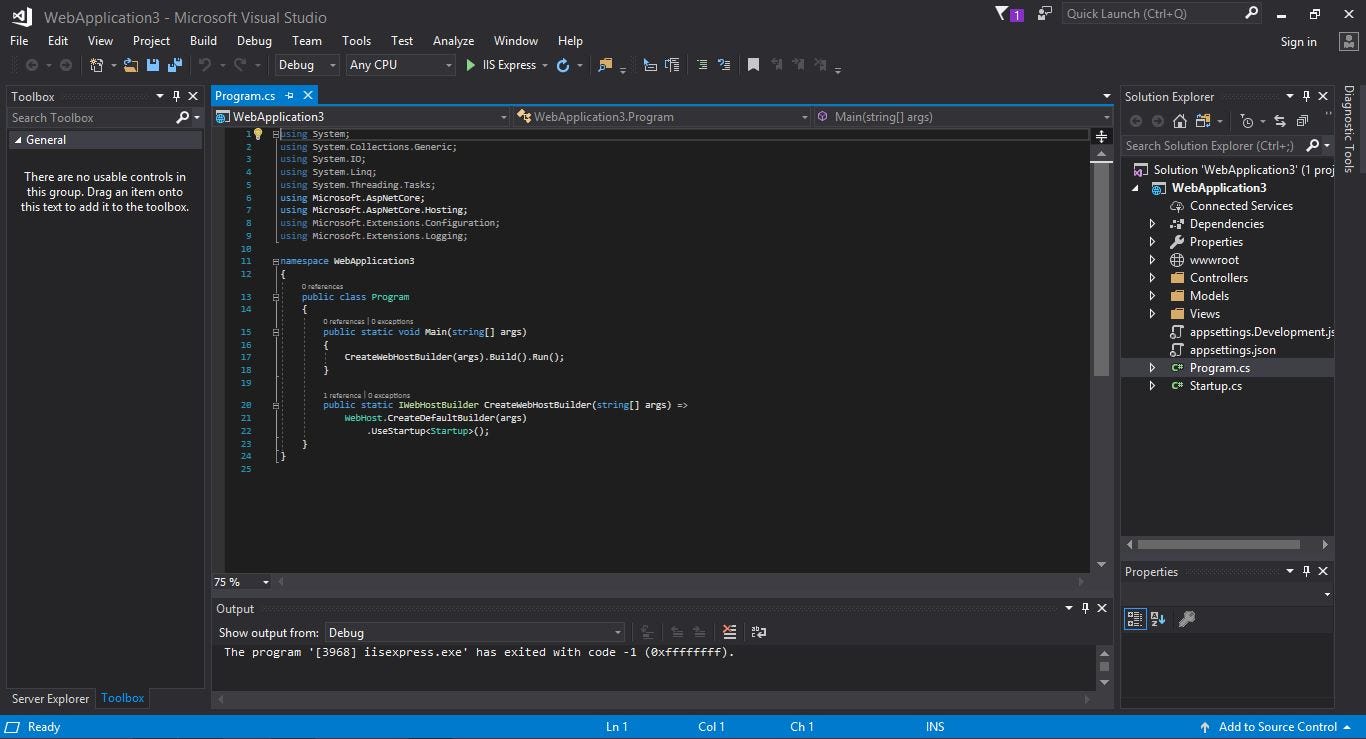Click the Home icon in Solution Explorer
1366x739 pixels.
[1180, 120]
